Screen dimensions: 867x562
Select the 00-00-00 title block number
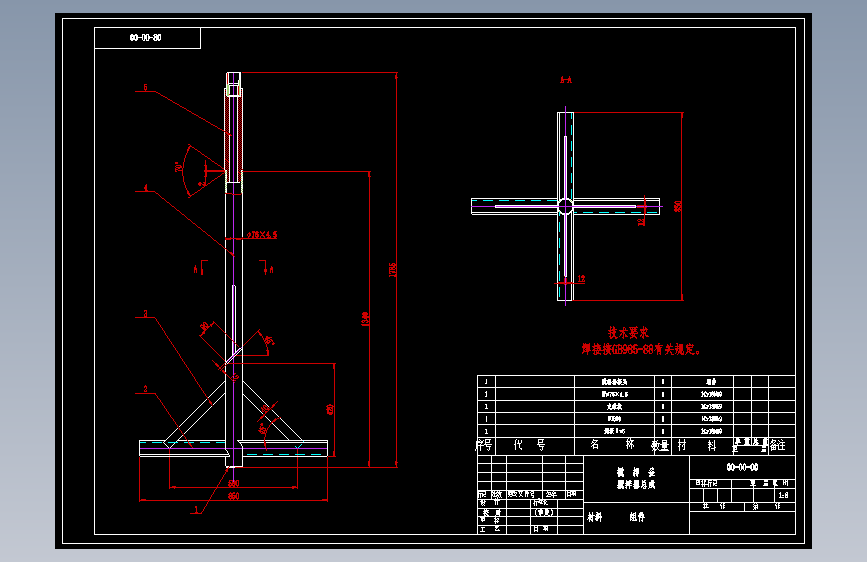(x=742, y=467)
